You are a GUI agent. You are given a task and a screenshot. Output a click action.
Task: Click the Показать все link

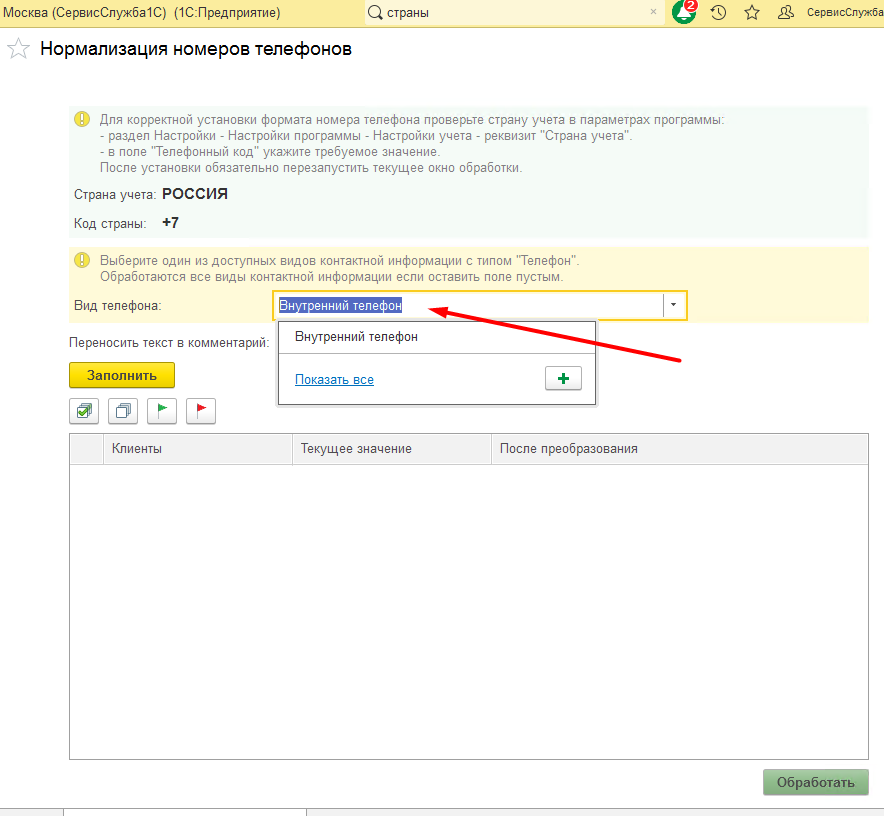(334, 380)
